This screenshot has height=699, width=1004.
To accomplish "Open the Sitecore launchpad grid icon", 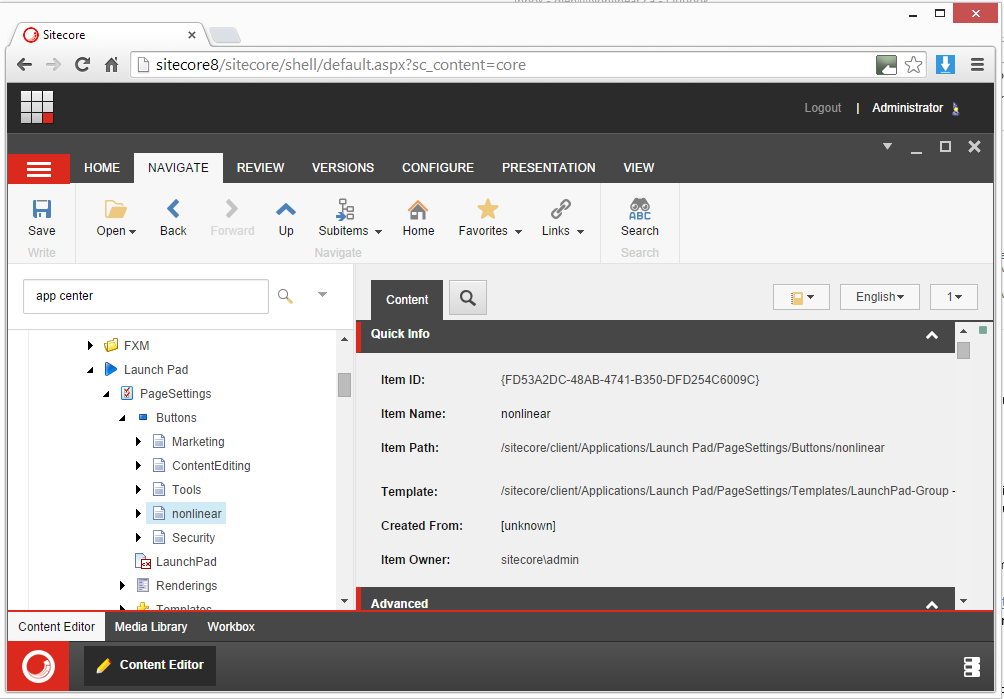I will [x=36, y=106].
